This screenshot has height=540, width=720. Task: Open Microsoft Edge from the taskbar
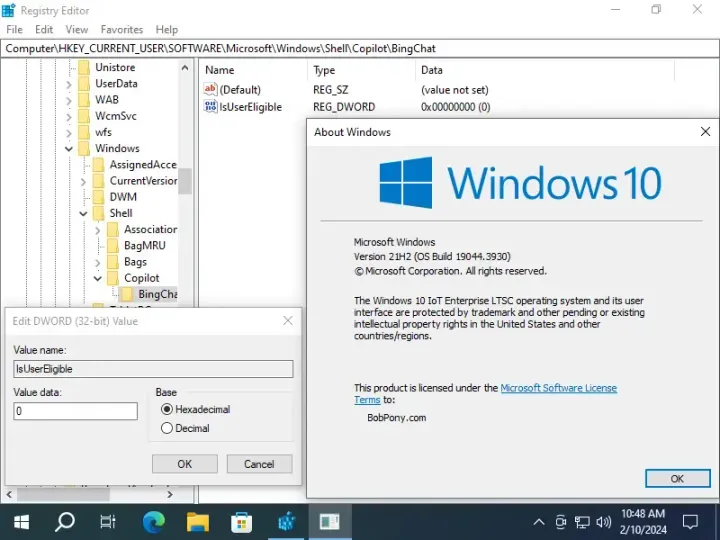tap(153, 521)
